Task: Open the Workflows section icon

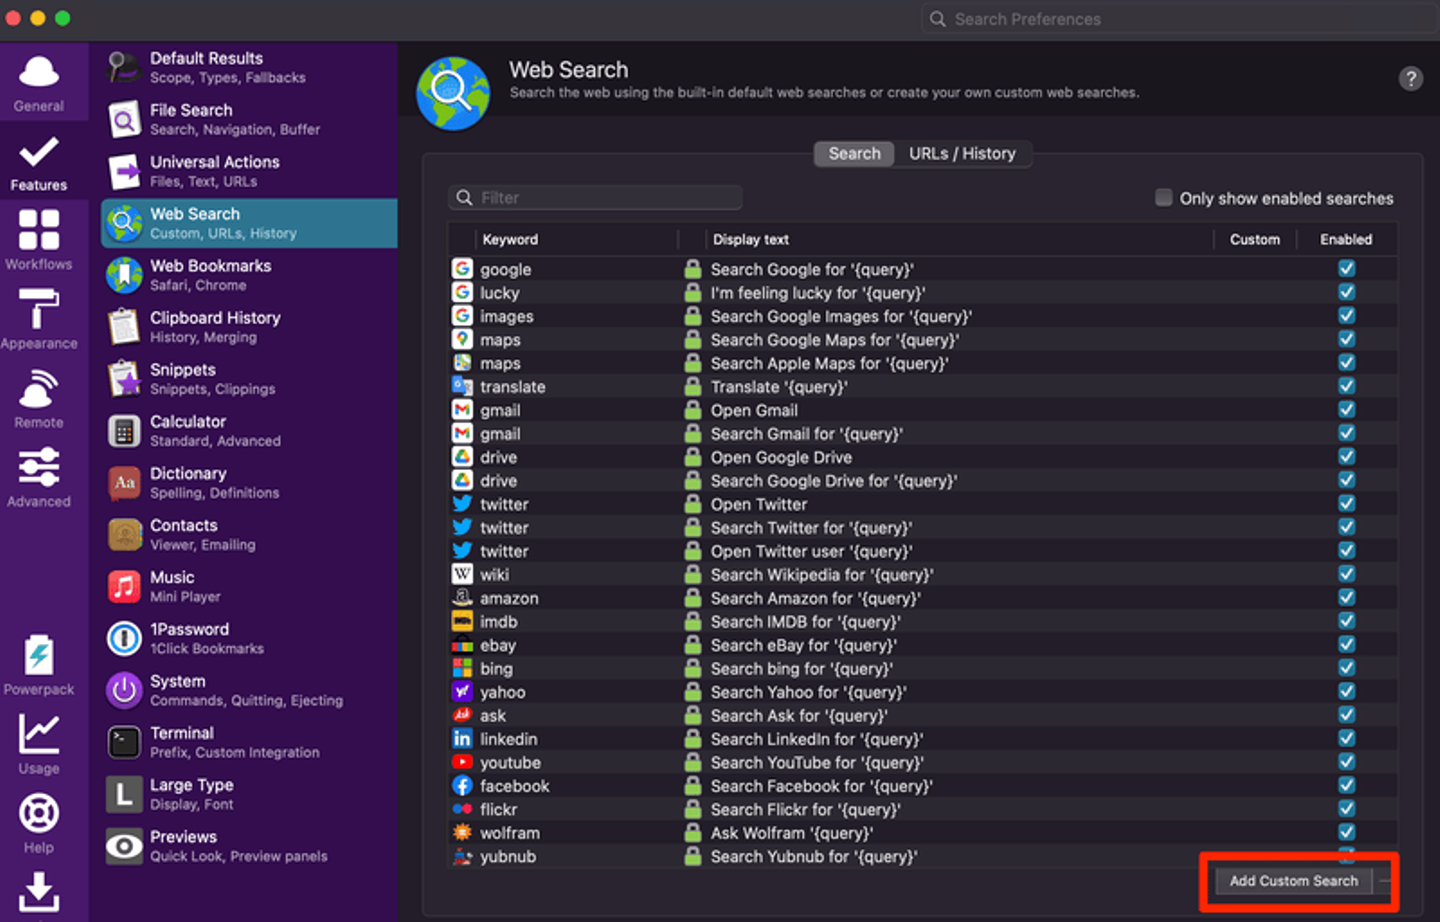Action: pyautogui.click(x=39, y=230)
